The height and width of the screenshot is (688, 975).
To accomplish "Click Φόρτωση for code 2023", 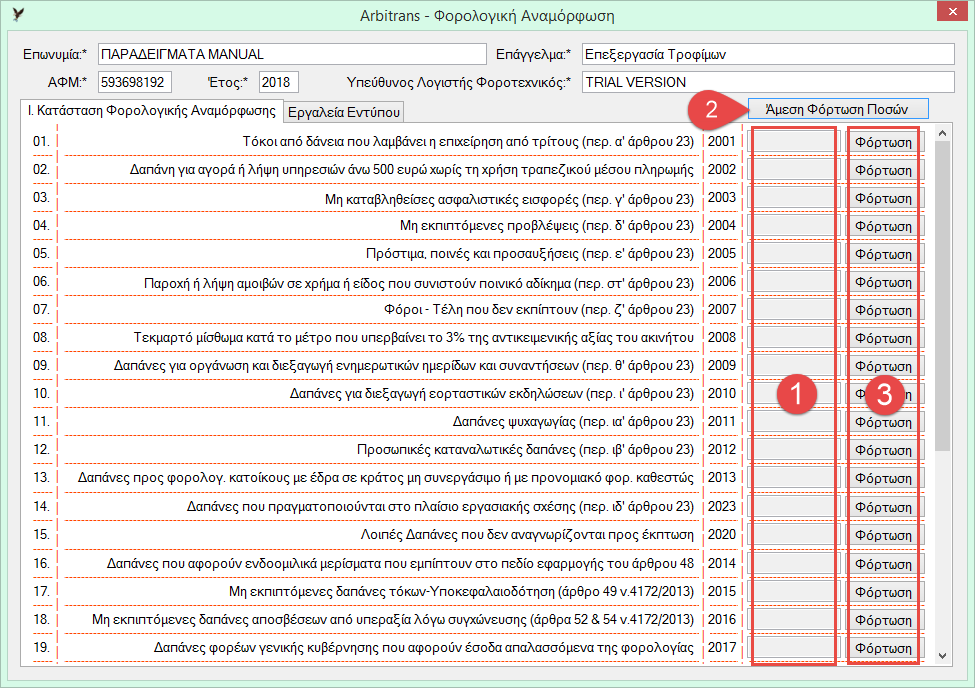I will [x=883, y=507].
